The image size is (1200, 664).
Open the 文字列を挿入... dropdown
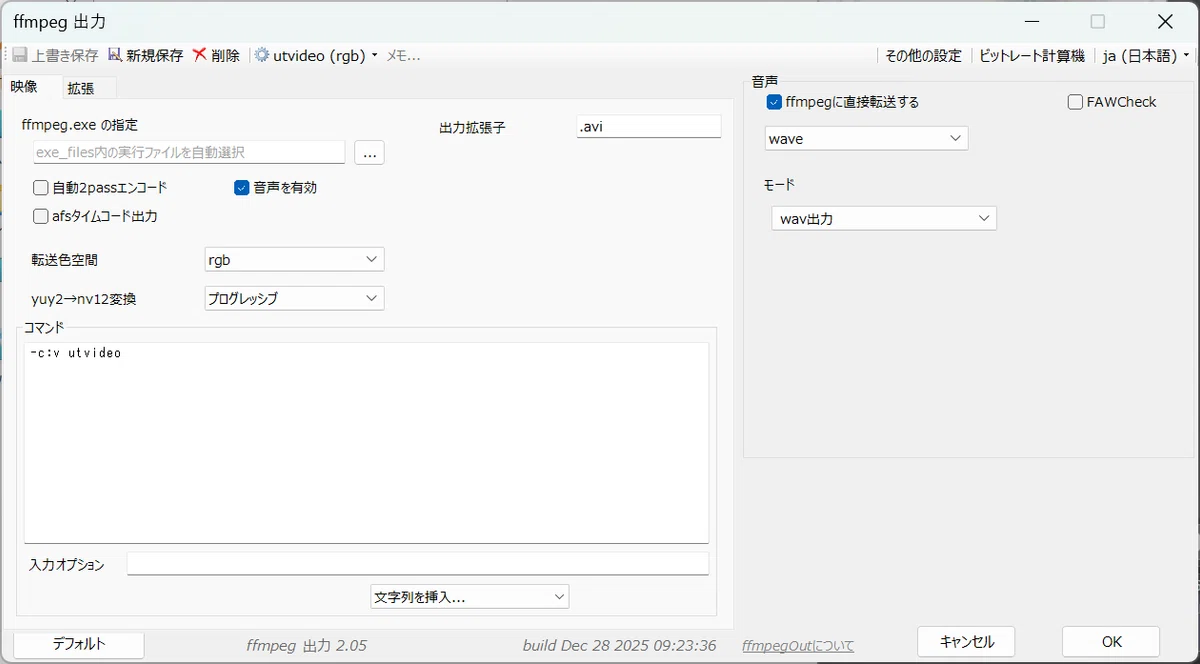469,596
